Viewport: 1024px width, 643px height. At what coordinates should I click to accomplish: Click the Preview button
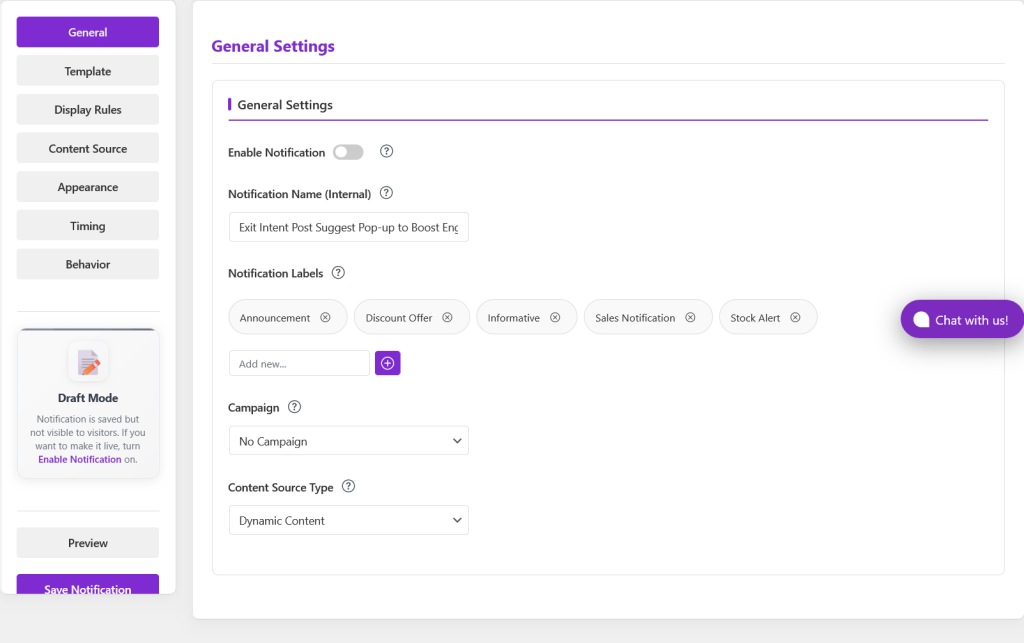[x=88, y=542]
